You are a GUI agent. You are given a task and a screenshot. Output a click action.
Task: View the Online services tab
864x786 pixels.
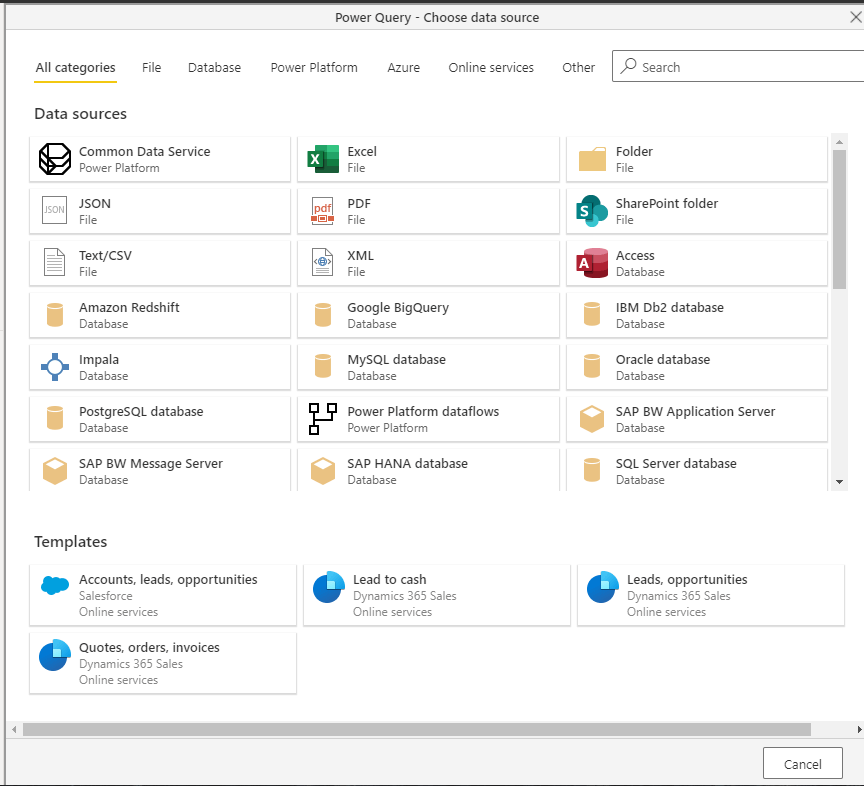pyautogui.click(x=491, y=67)
